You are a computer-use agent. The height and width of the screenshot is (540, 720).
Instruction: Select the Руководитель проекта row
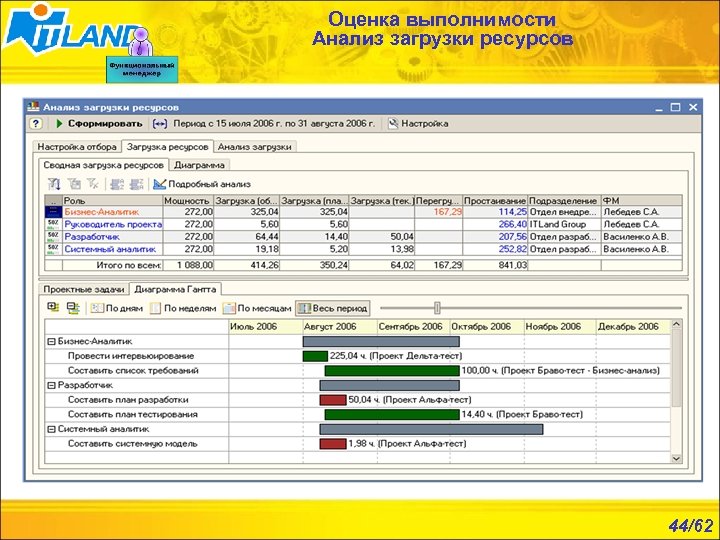coord(363,224)
